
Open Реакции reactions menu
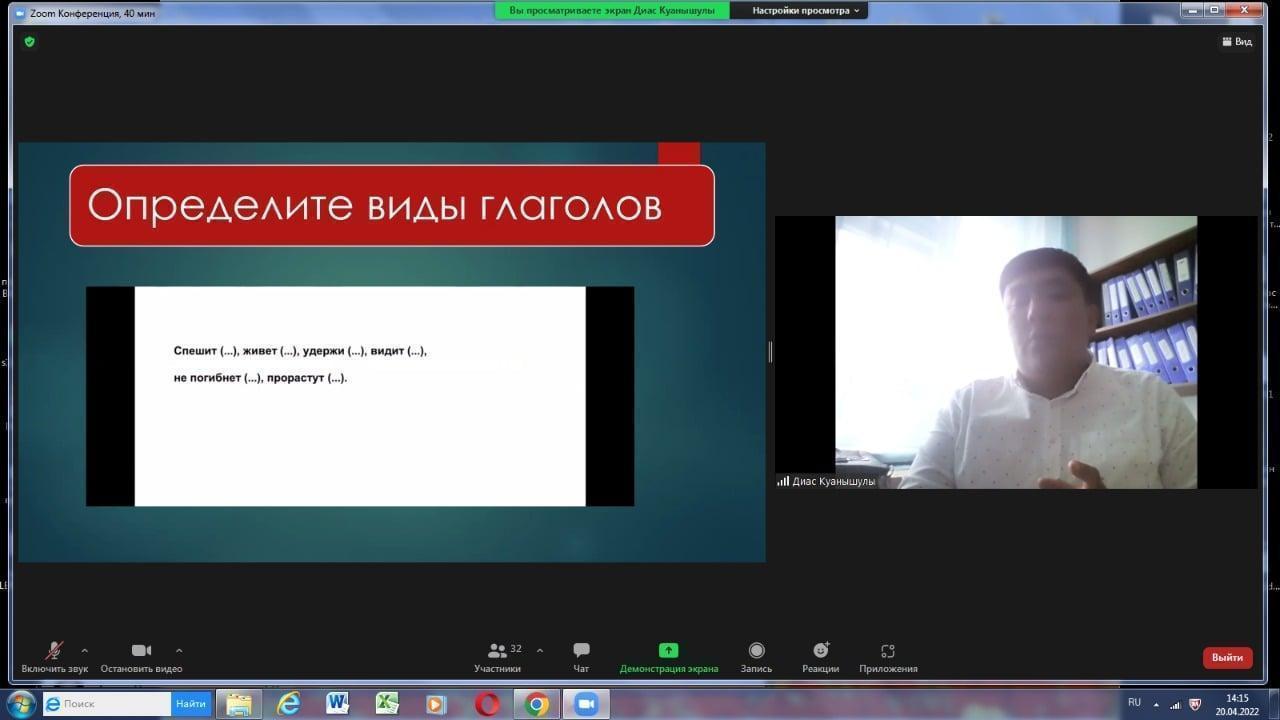[820, 651]
